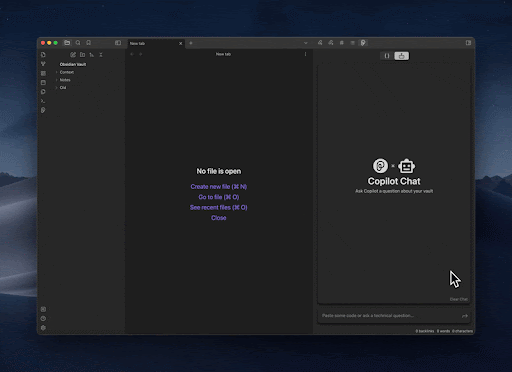Create a new folder in explorer
Viewport: 512px width, 372px height.
pyautogui.click(x=82, y=55)
